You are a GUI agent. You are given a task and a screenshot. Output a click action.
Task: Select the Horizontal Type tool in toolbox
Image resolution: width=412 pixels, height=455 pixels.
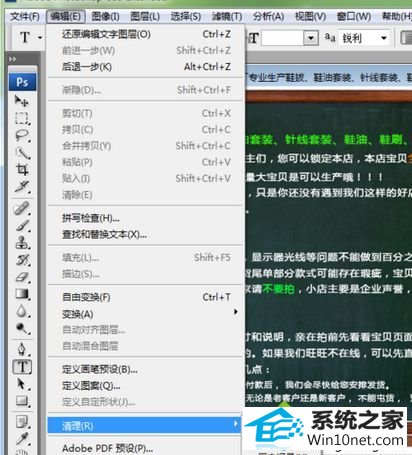tap(22, 367)
